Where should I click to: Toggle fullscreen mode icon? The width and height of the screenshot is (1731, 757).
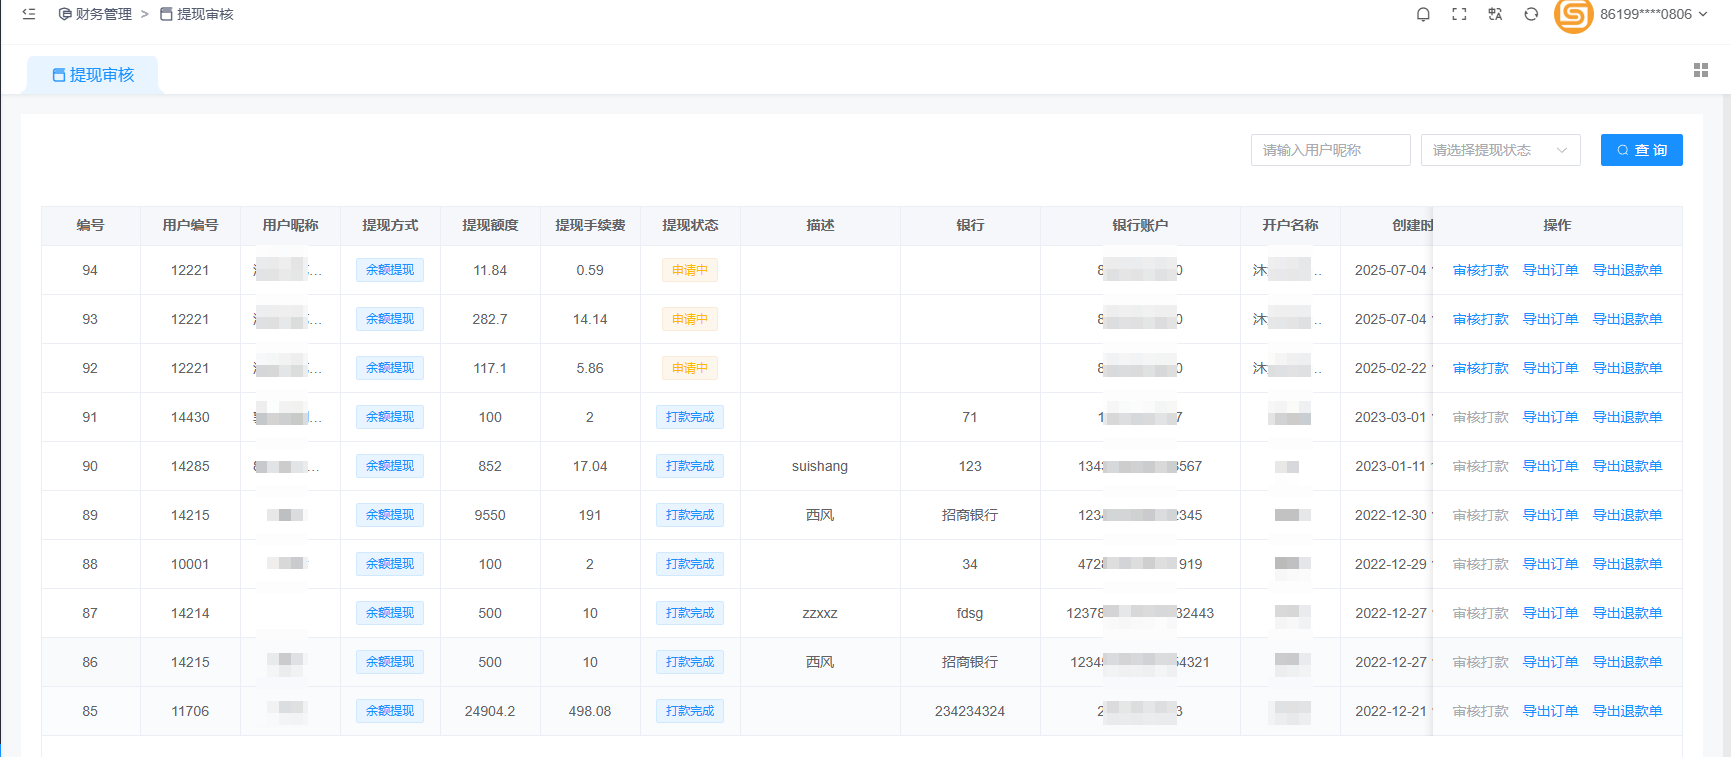(x=1459, y=14)
